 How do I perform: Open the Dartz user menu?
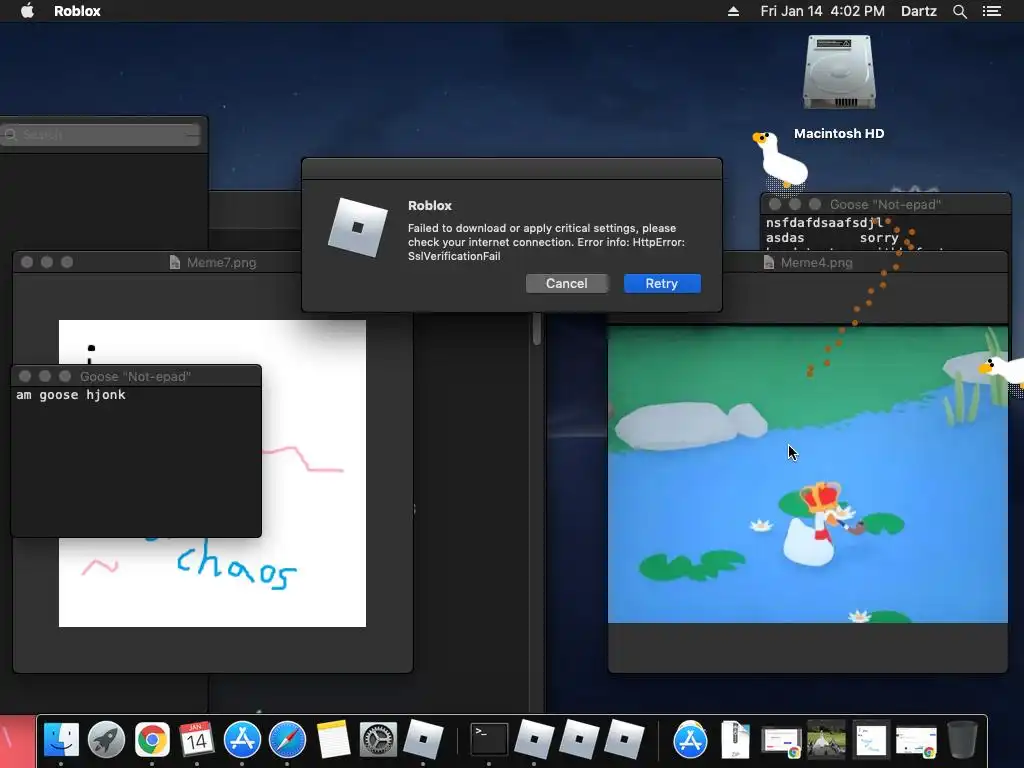[918, 11]
